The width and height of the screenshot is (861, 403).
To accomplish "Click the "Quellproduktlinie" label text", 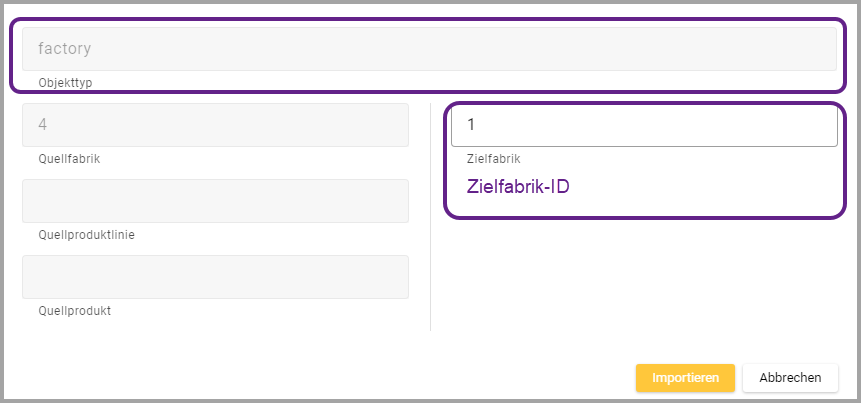I will coord(85,235).
